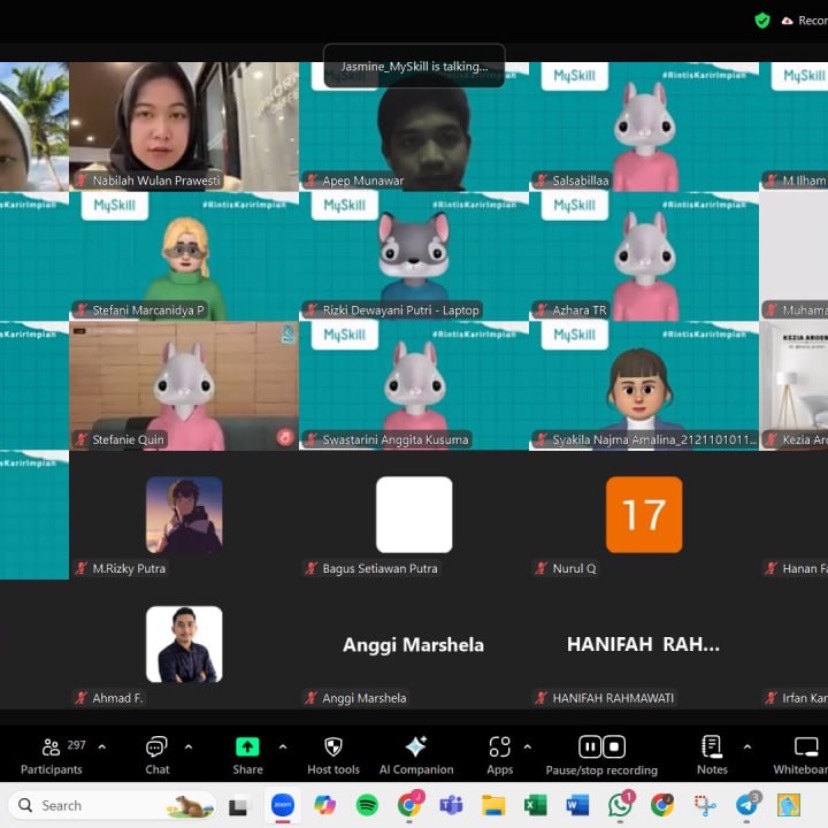Image resolution: width=828 pixels, height=828 pixels.
Task: Expand the Share options arrow
Action: click(282, 747)
